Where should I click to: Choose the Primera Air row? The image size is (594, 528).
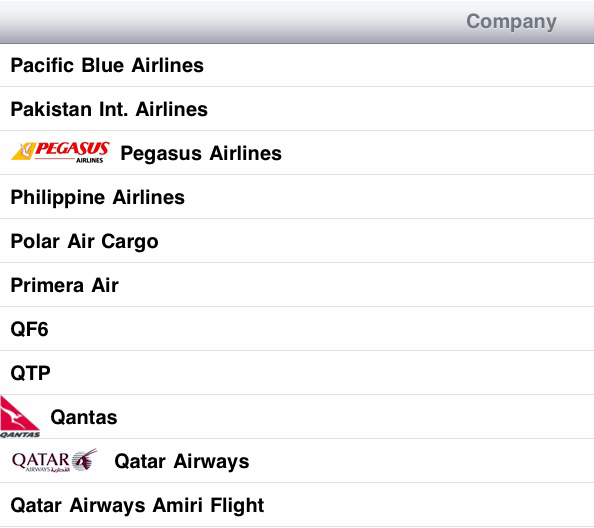[297, 285]
